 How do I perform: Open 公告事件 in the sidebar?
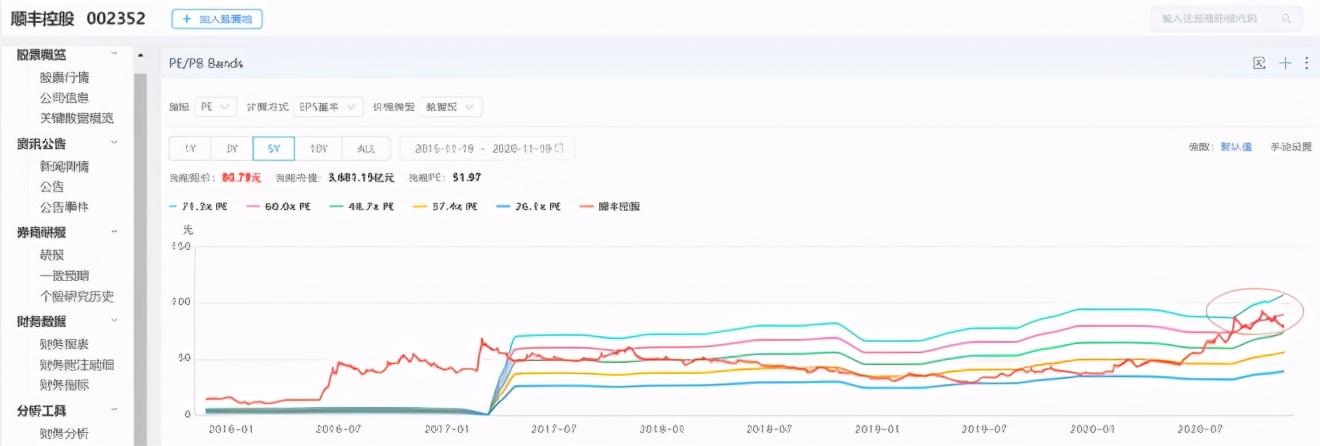[x=64, y=206]
